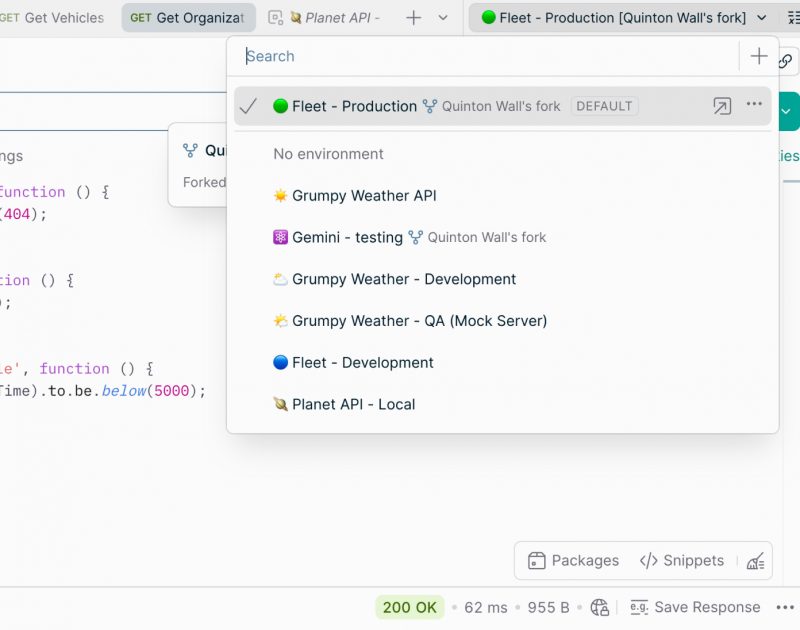Click the teal send dropdown chevron
This screenshot has height=630, width=800.
[786, 111]
